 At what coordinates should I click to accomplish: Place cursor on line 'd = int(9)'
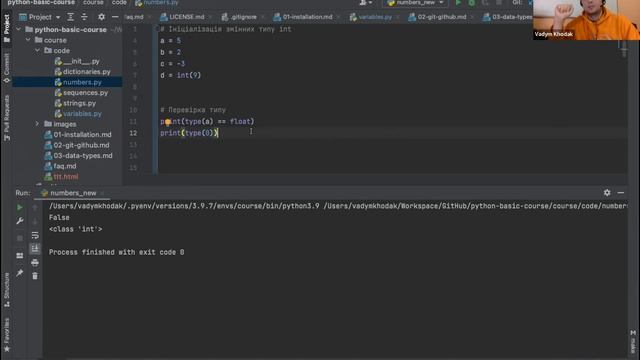180,75
